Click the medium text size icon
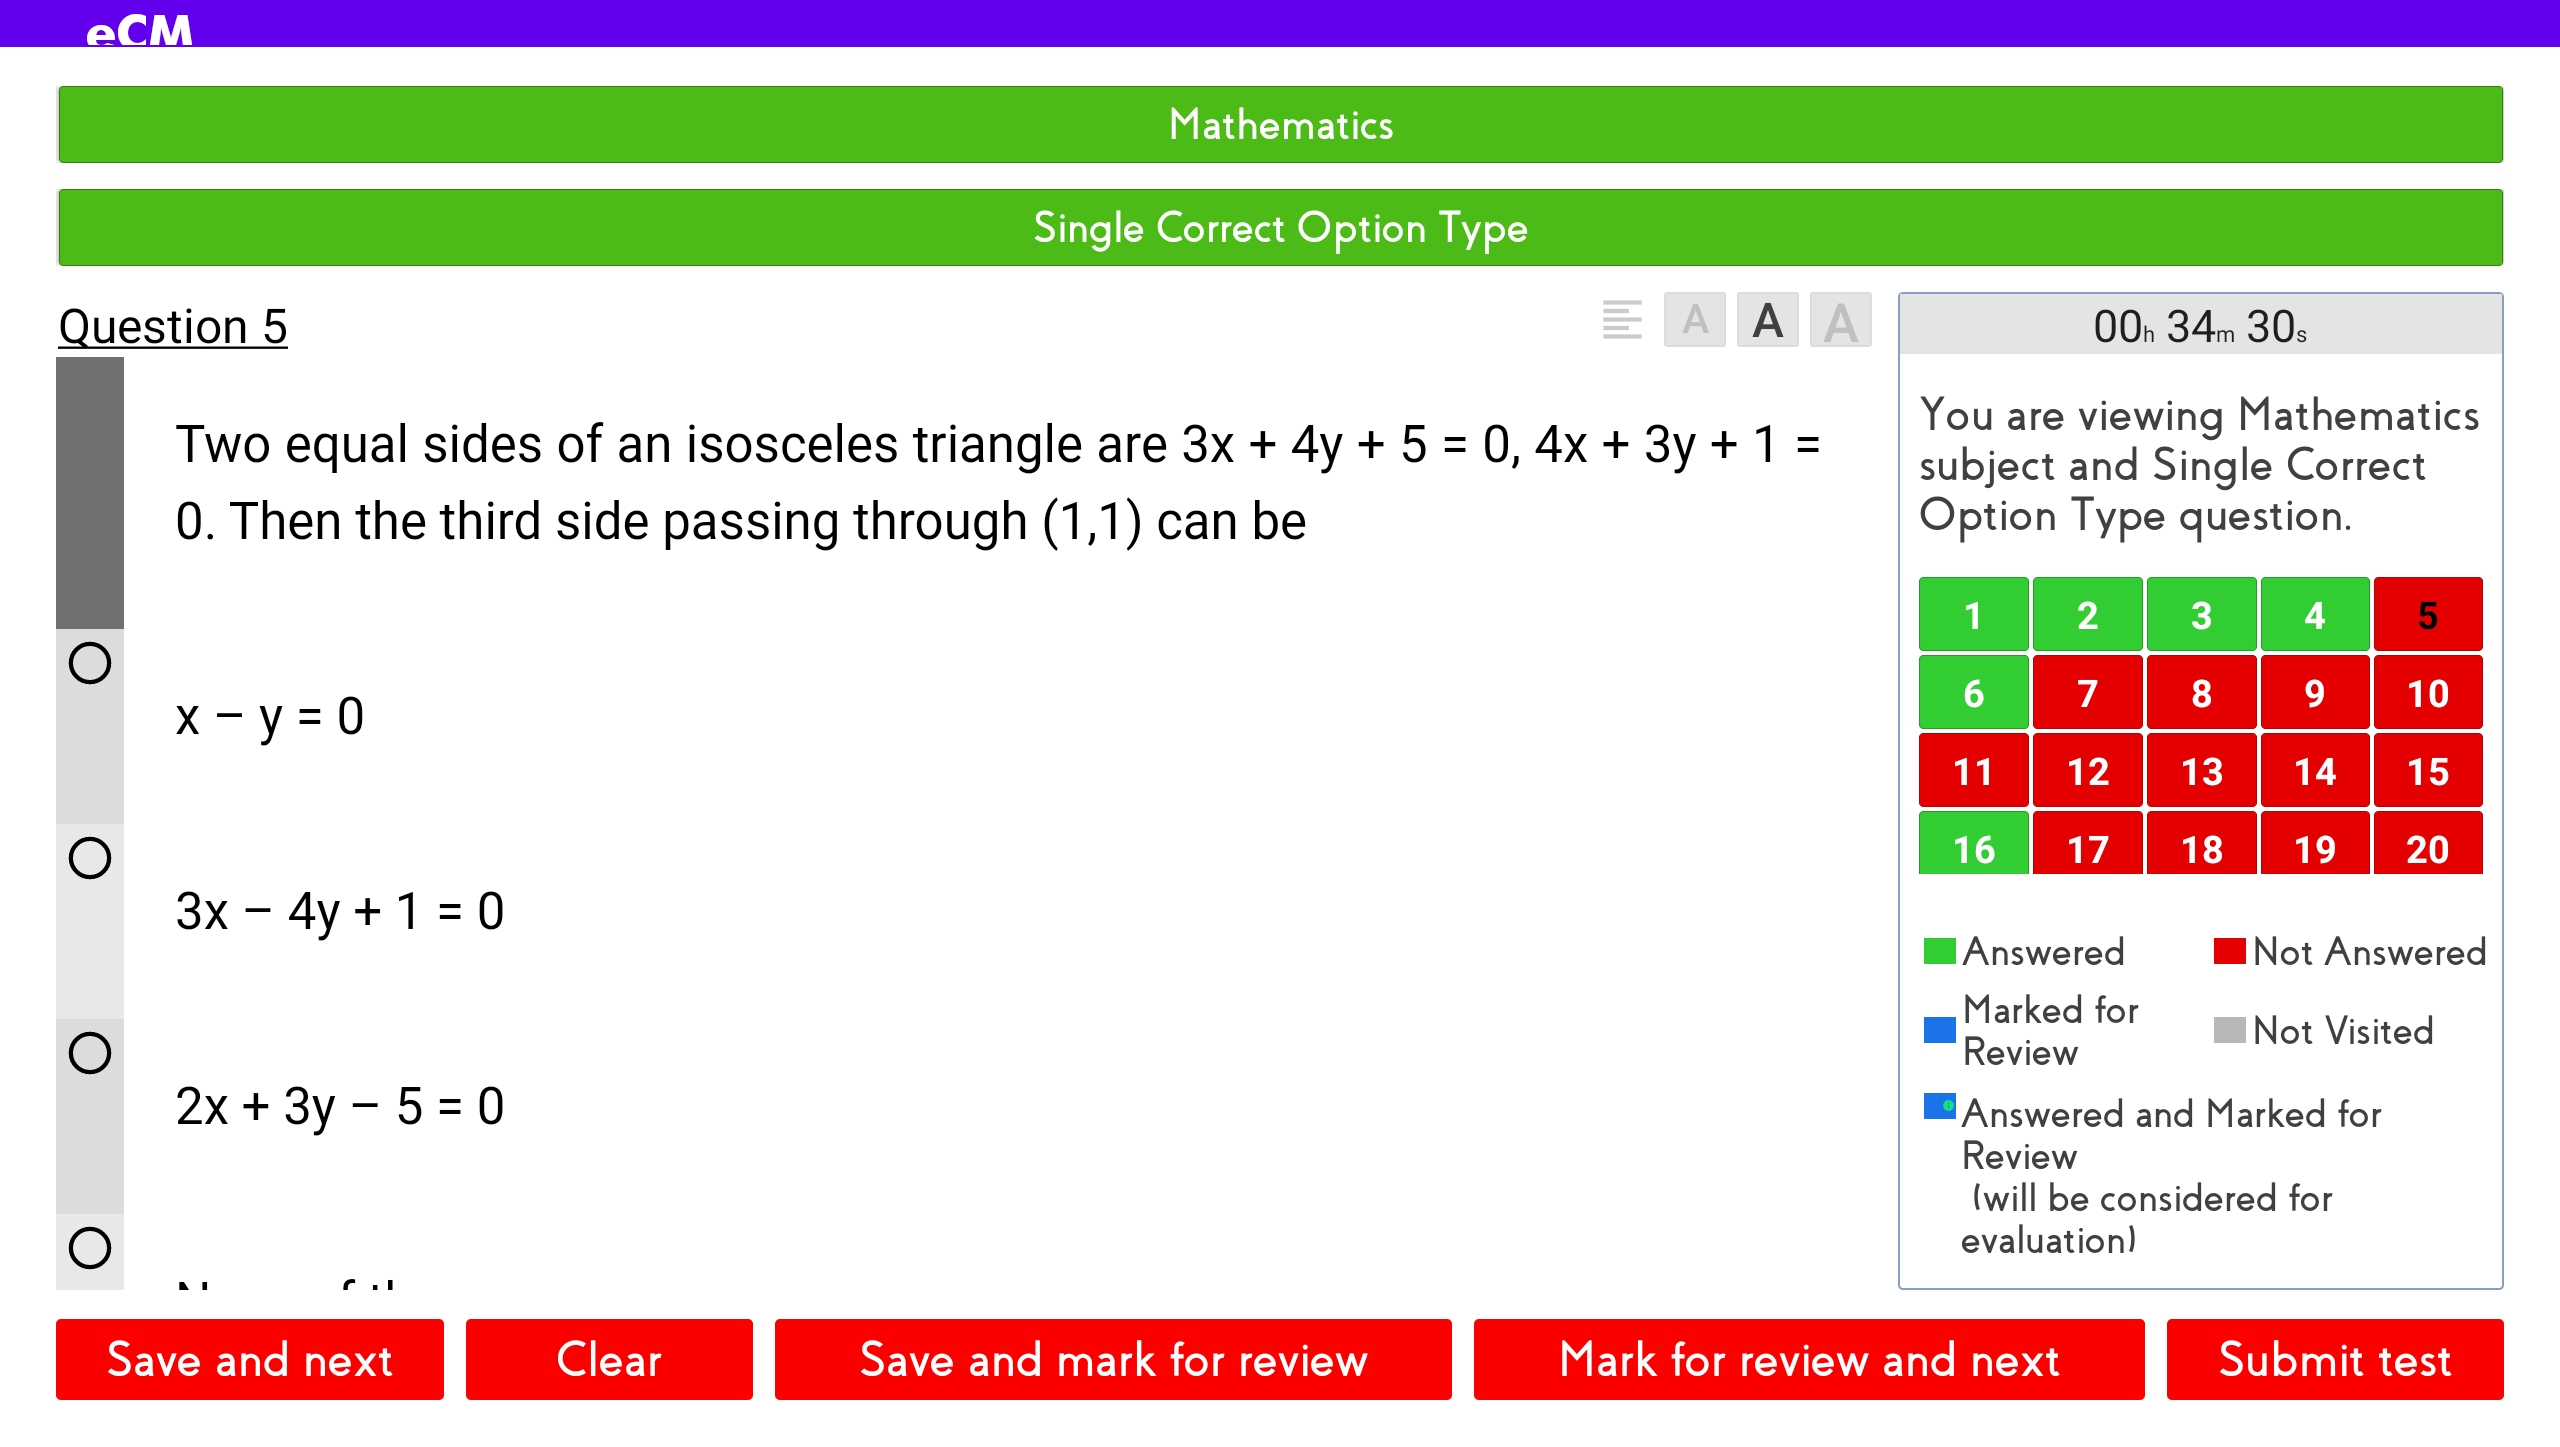Viewport: 2560px width, 1447px height. pyautogui.click(x=1767, y=322)
